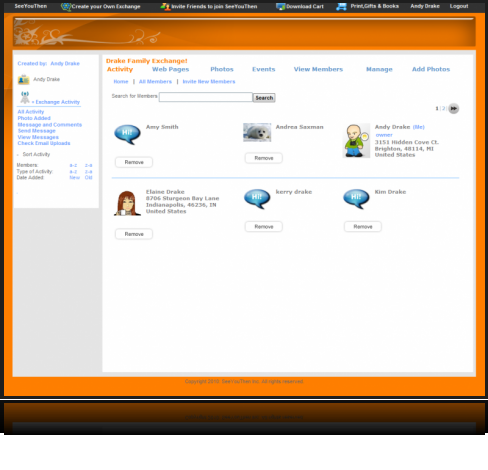
Task: Open the Photos tab
Action: [222, 69]
